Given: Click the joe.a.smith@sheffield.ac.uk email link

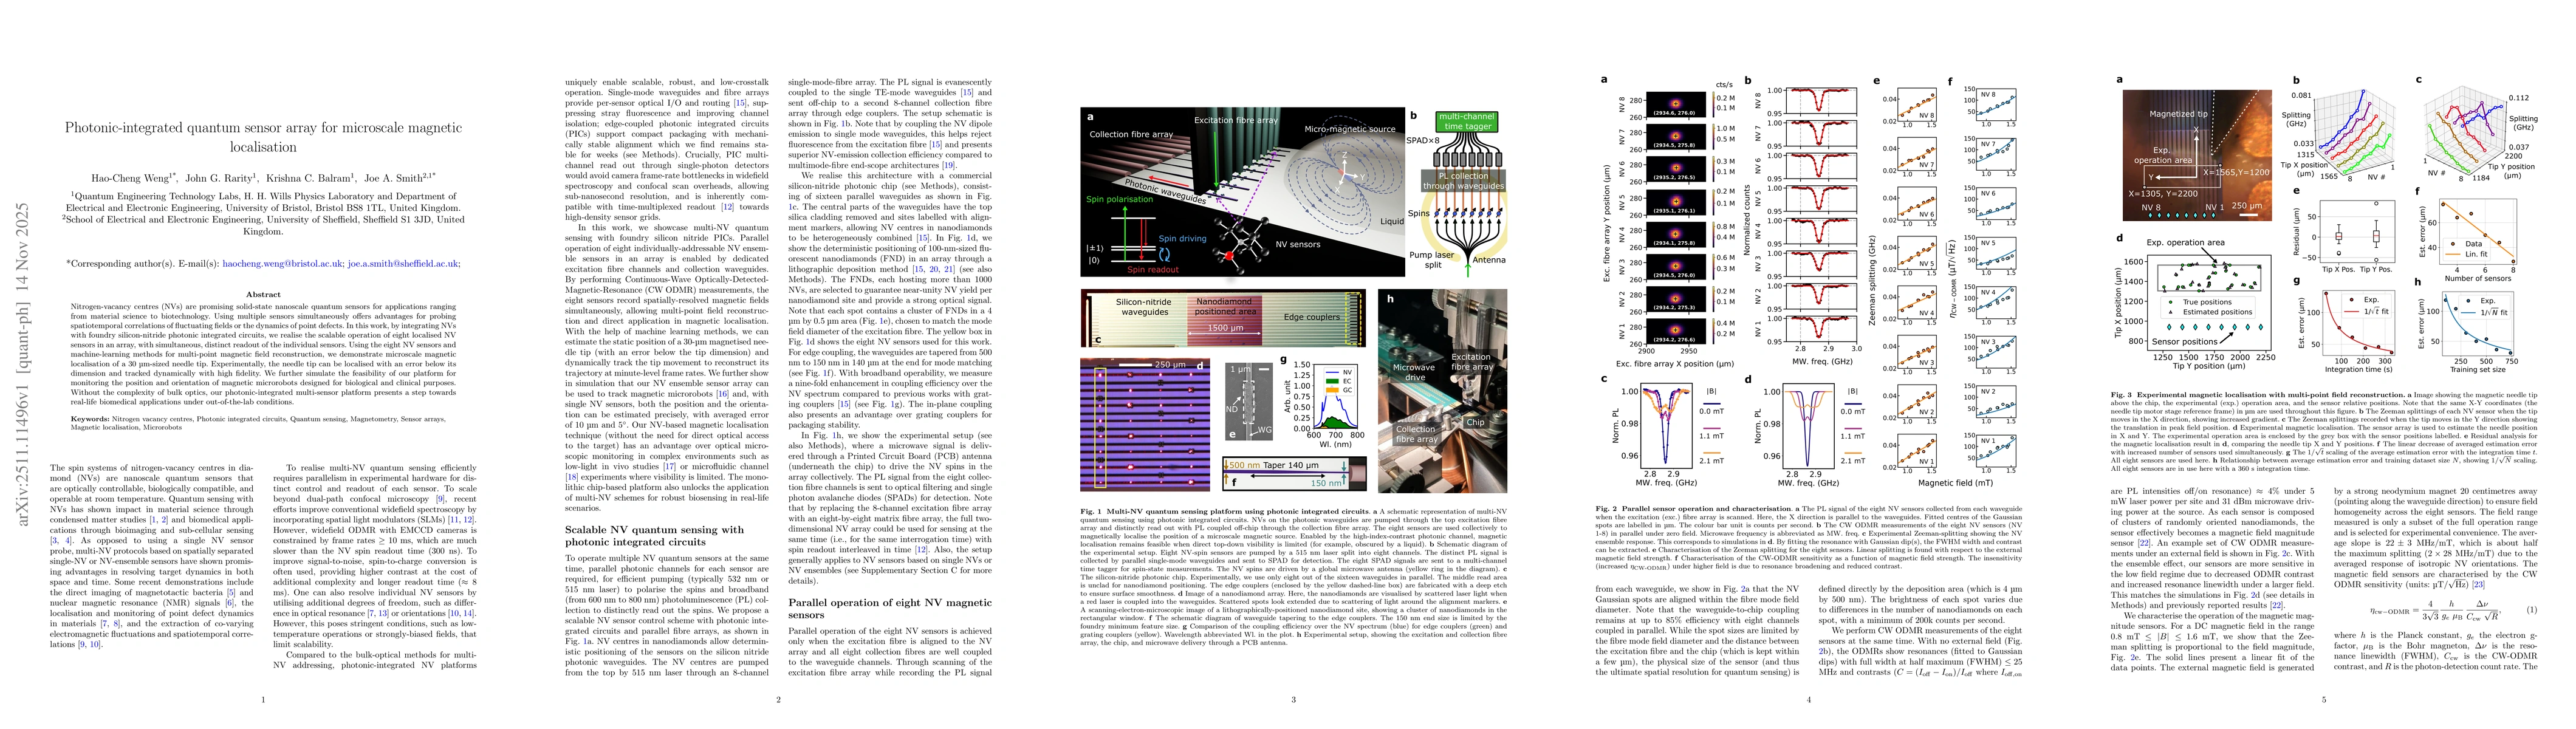Looking at the screenshot, I should pyautogui.click(x=402, y=264).
